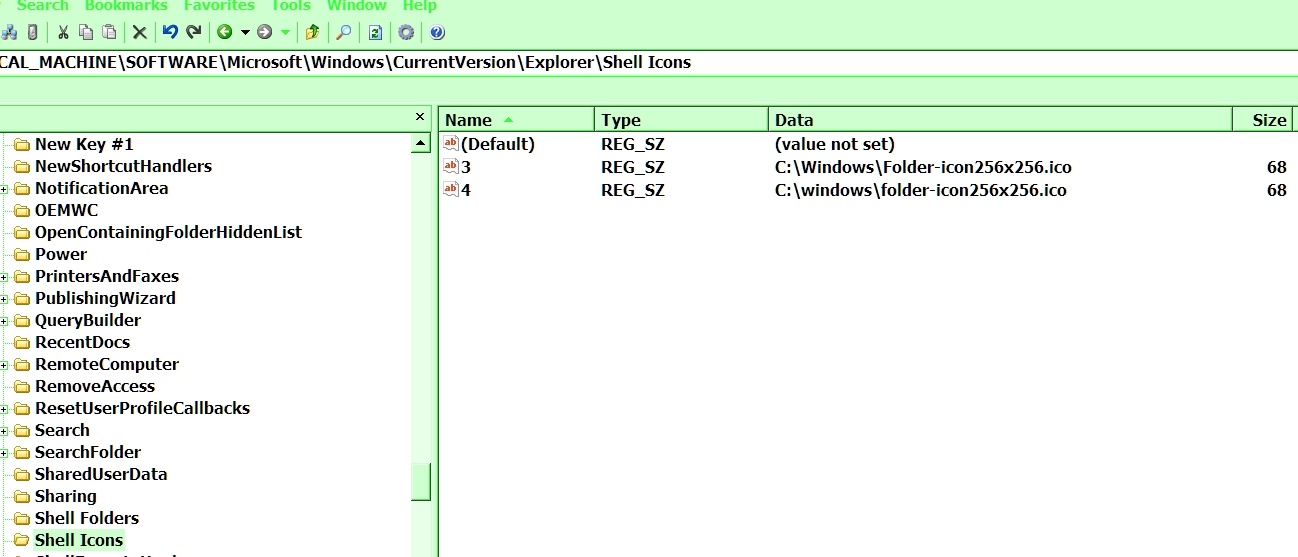Close the key tree pane

(x=420, y=117)
